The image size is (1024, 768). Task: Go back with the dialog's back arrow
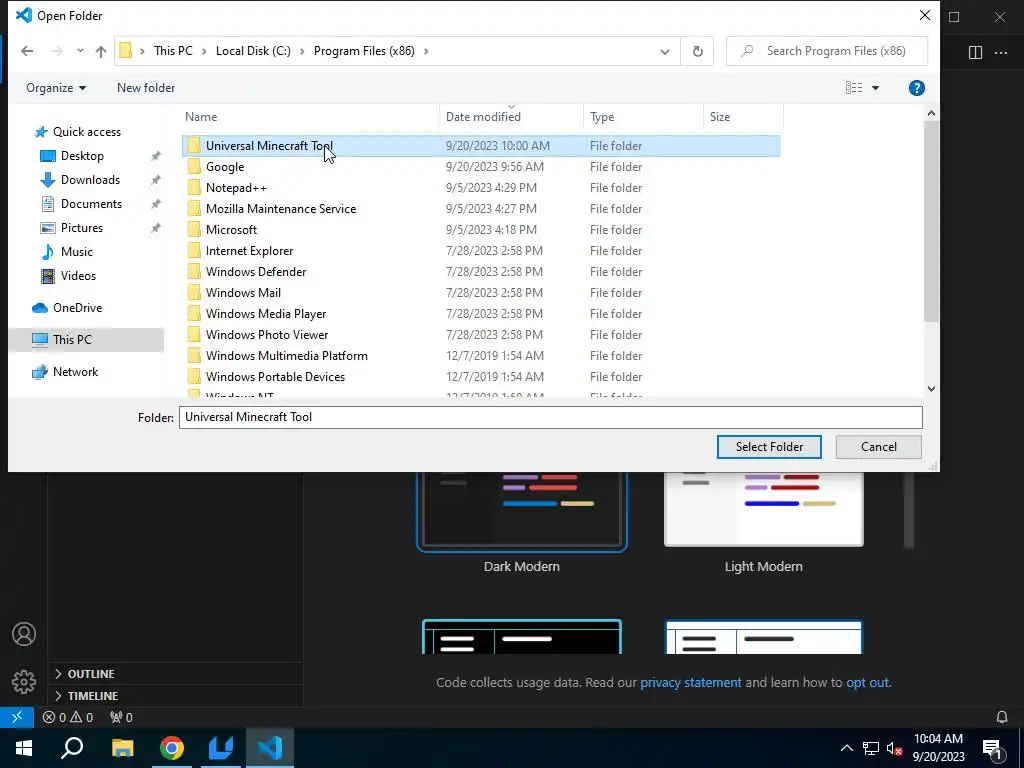(27, 51)
